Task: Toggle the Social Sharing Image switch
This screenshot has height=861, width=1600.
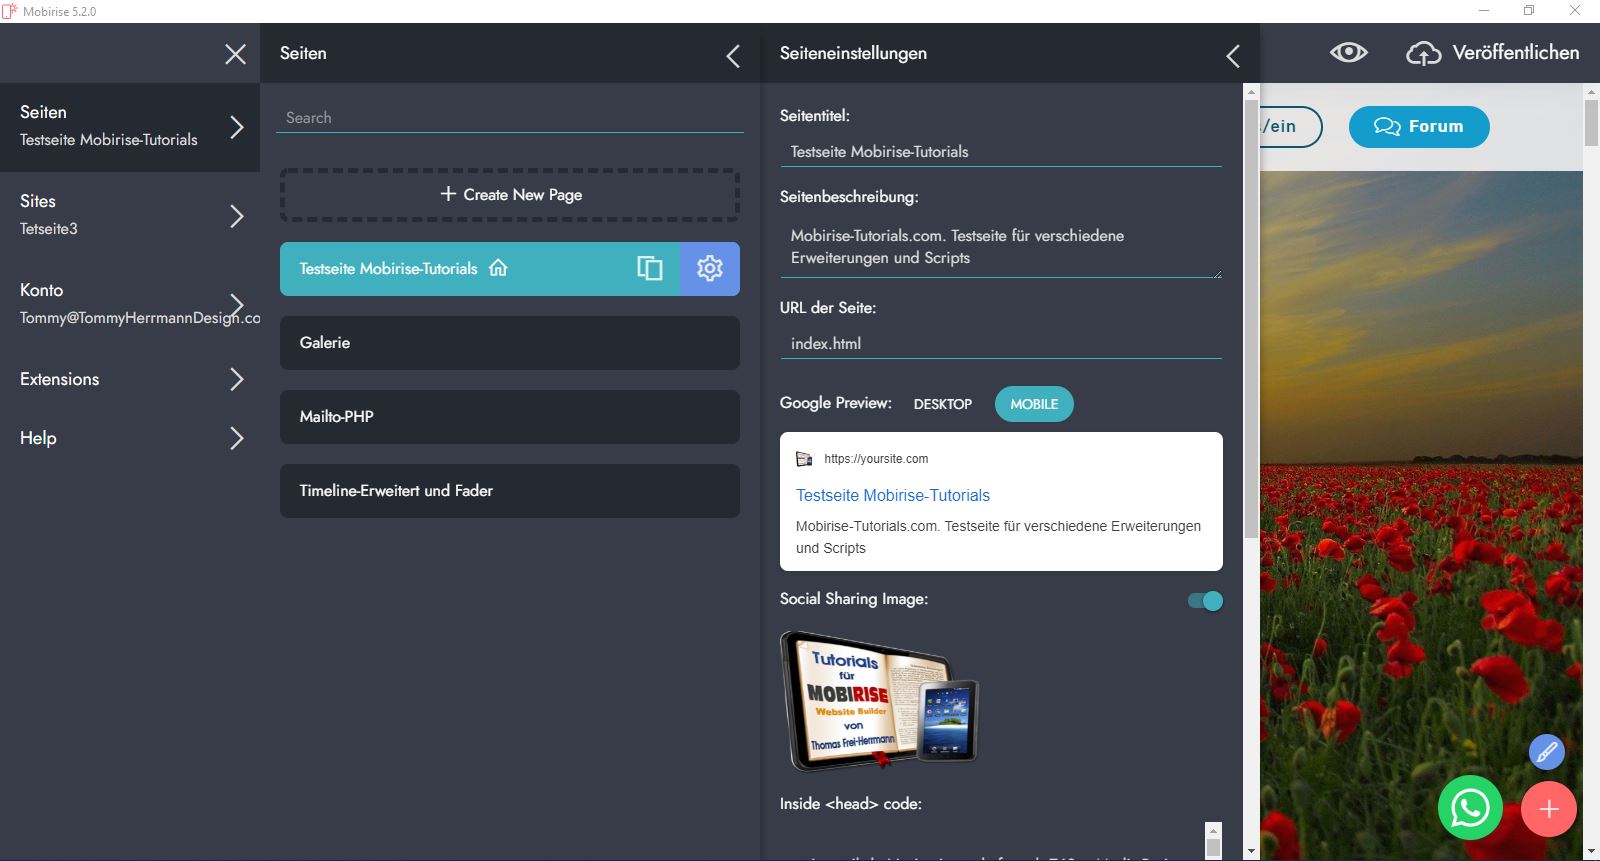Action: (1205, 601)
